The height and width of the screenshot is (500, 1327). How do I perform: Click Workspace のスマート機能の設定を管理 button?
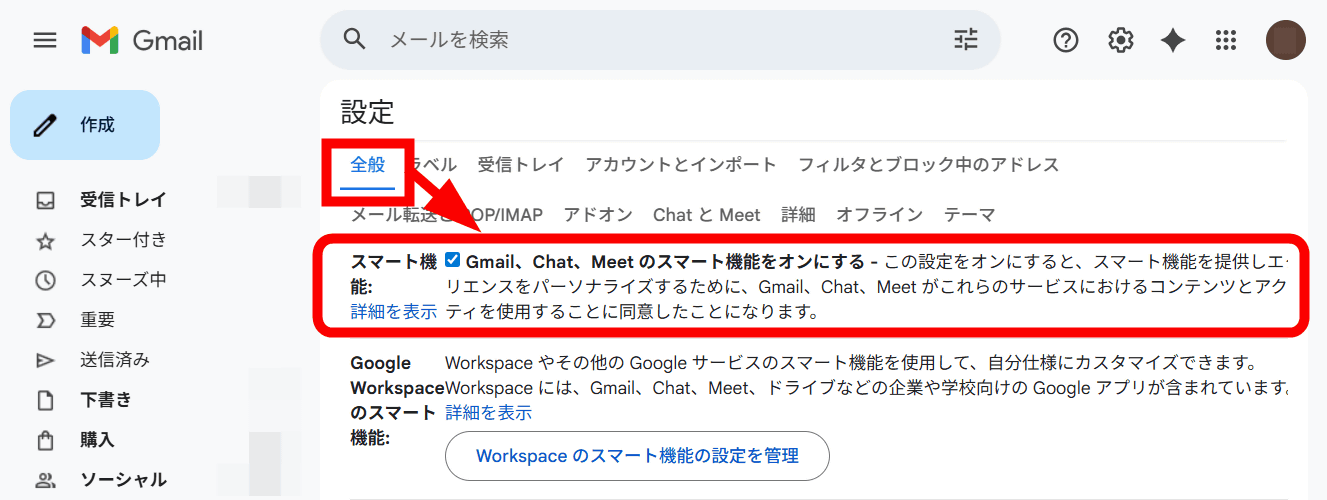(637, 456)
